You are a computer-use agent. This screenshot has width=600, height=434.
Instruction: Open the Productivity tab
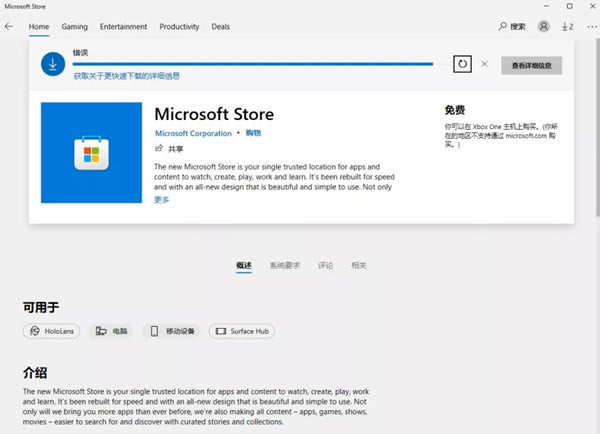click(x=179, y=26)
